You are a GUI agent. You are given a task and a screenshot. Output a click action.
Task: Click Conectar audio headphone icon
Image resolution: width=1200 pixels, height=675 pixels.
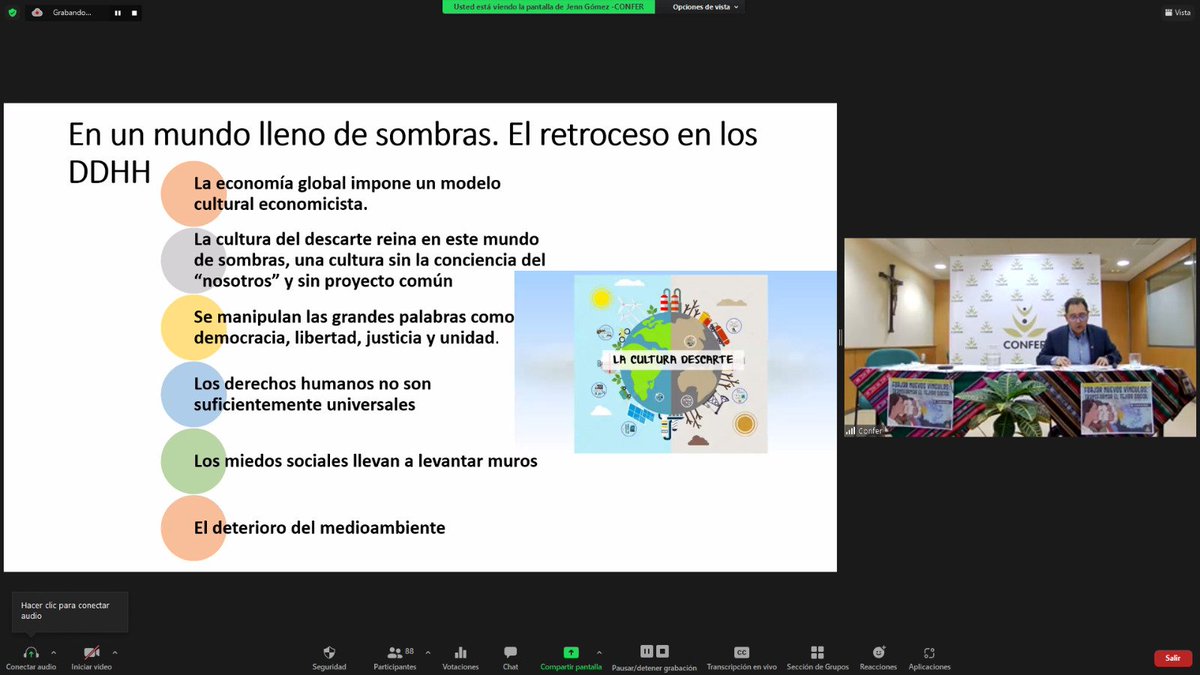click(x=31, y=652)
